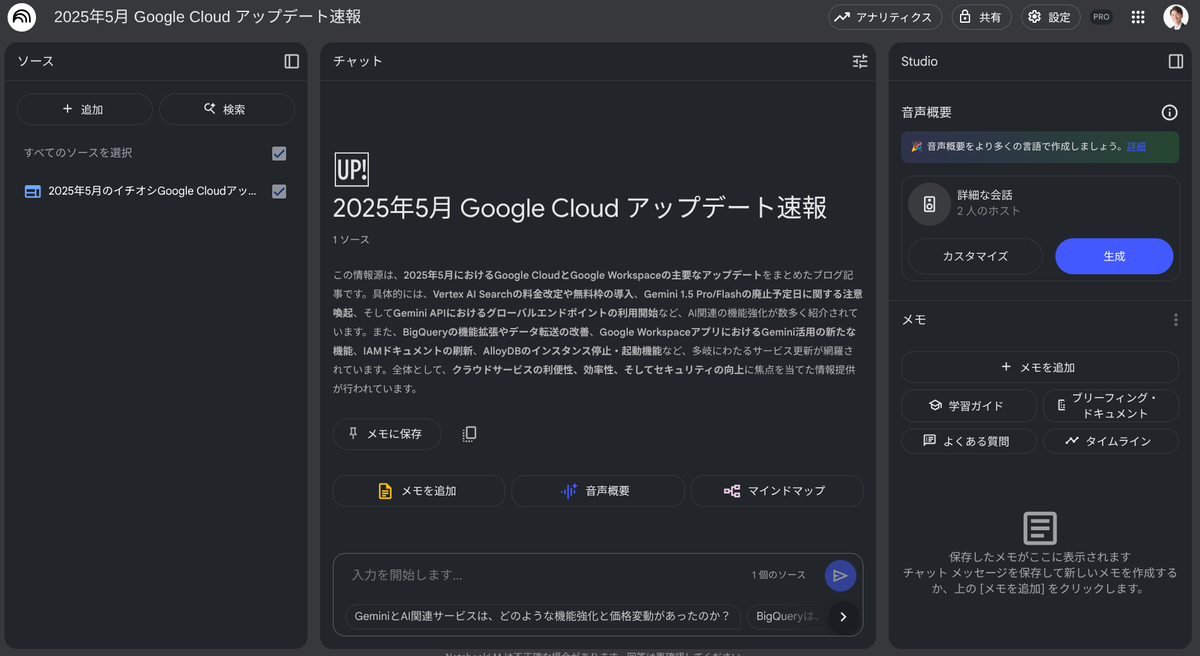Click 検索 to discover sources
The width and height of the screenshot is (1200, 656).
coord(226,109)
